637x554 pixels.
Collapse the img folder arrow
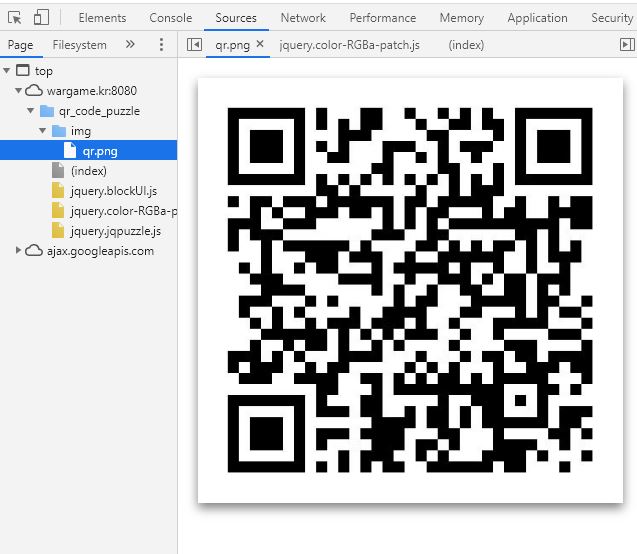[x=43, y=130]
